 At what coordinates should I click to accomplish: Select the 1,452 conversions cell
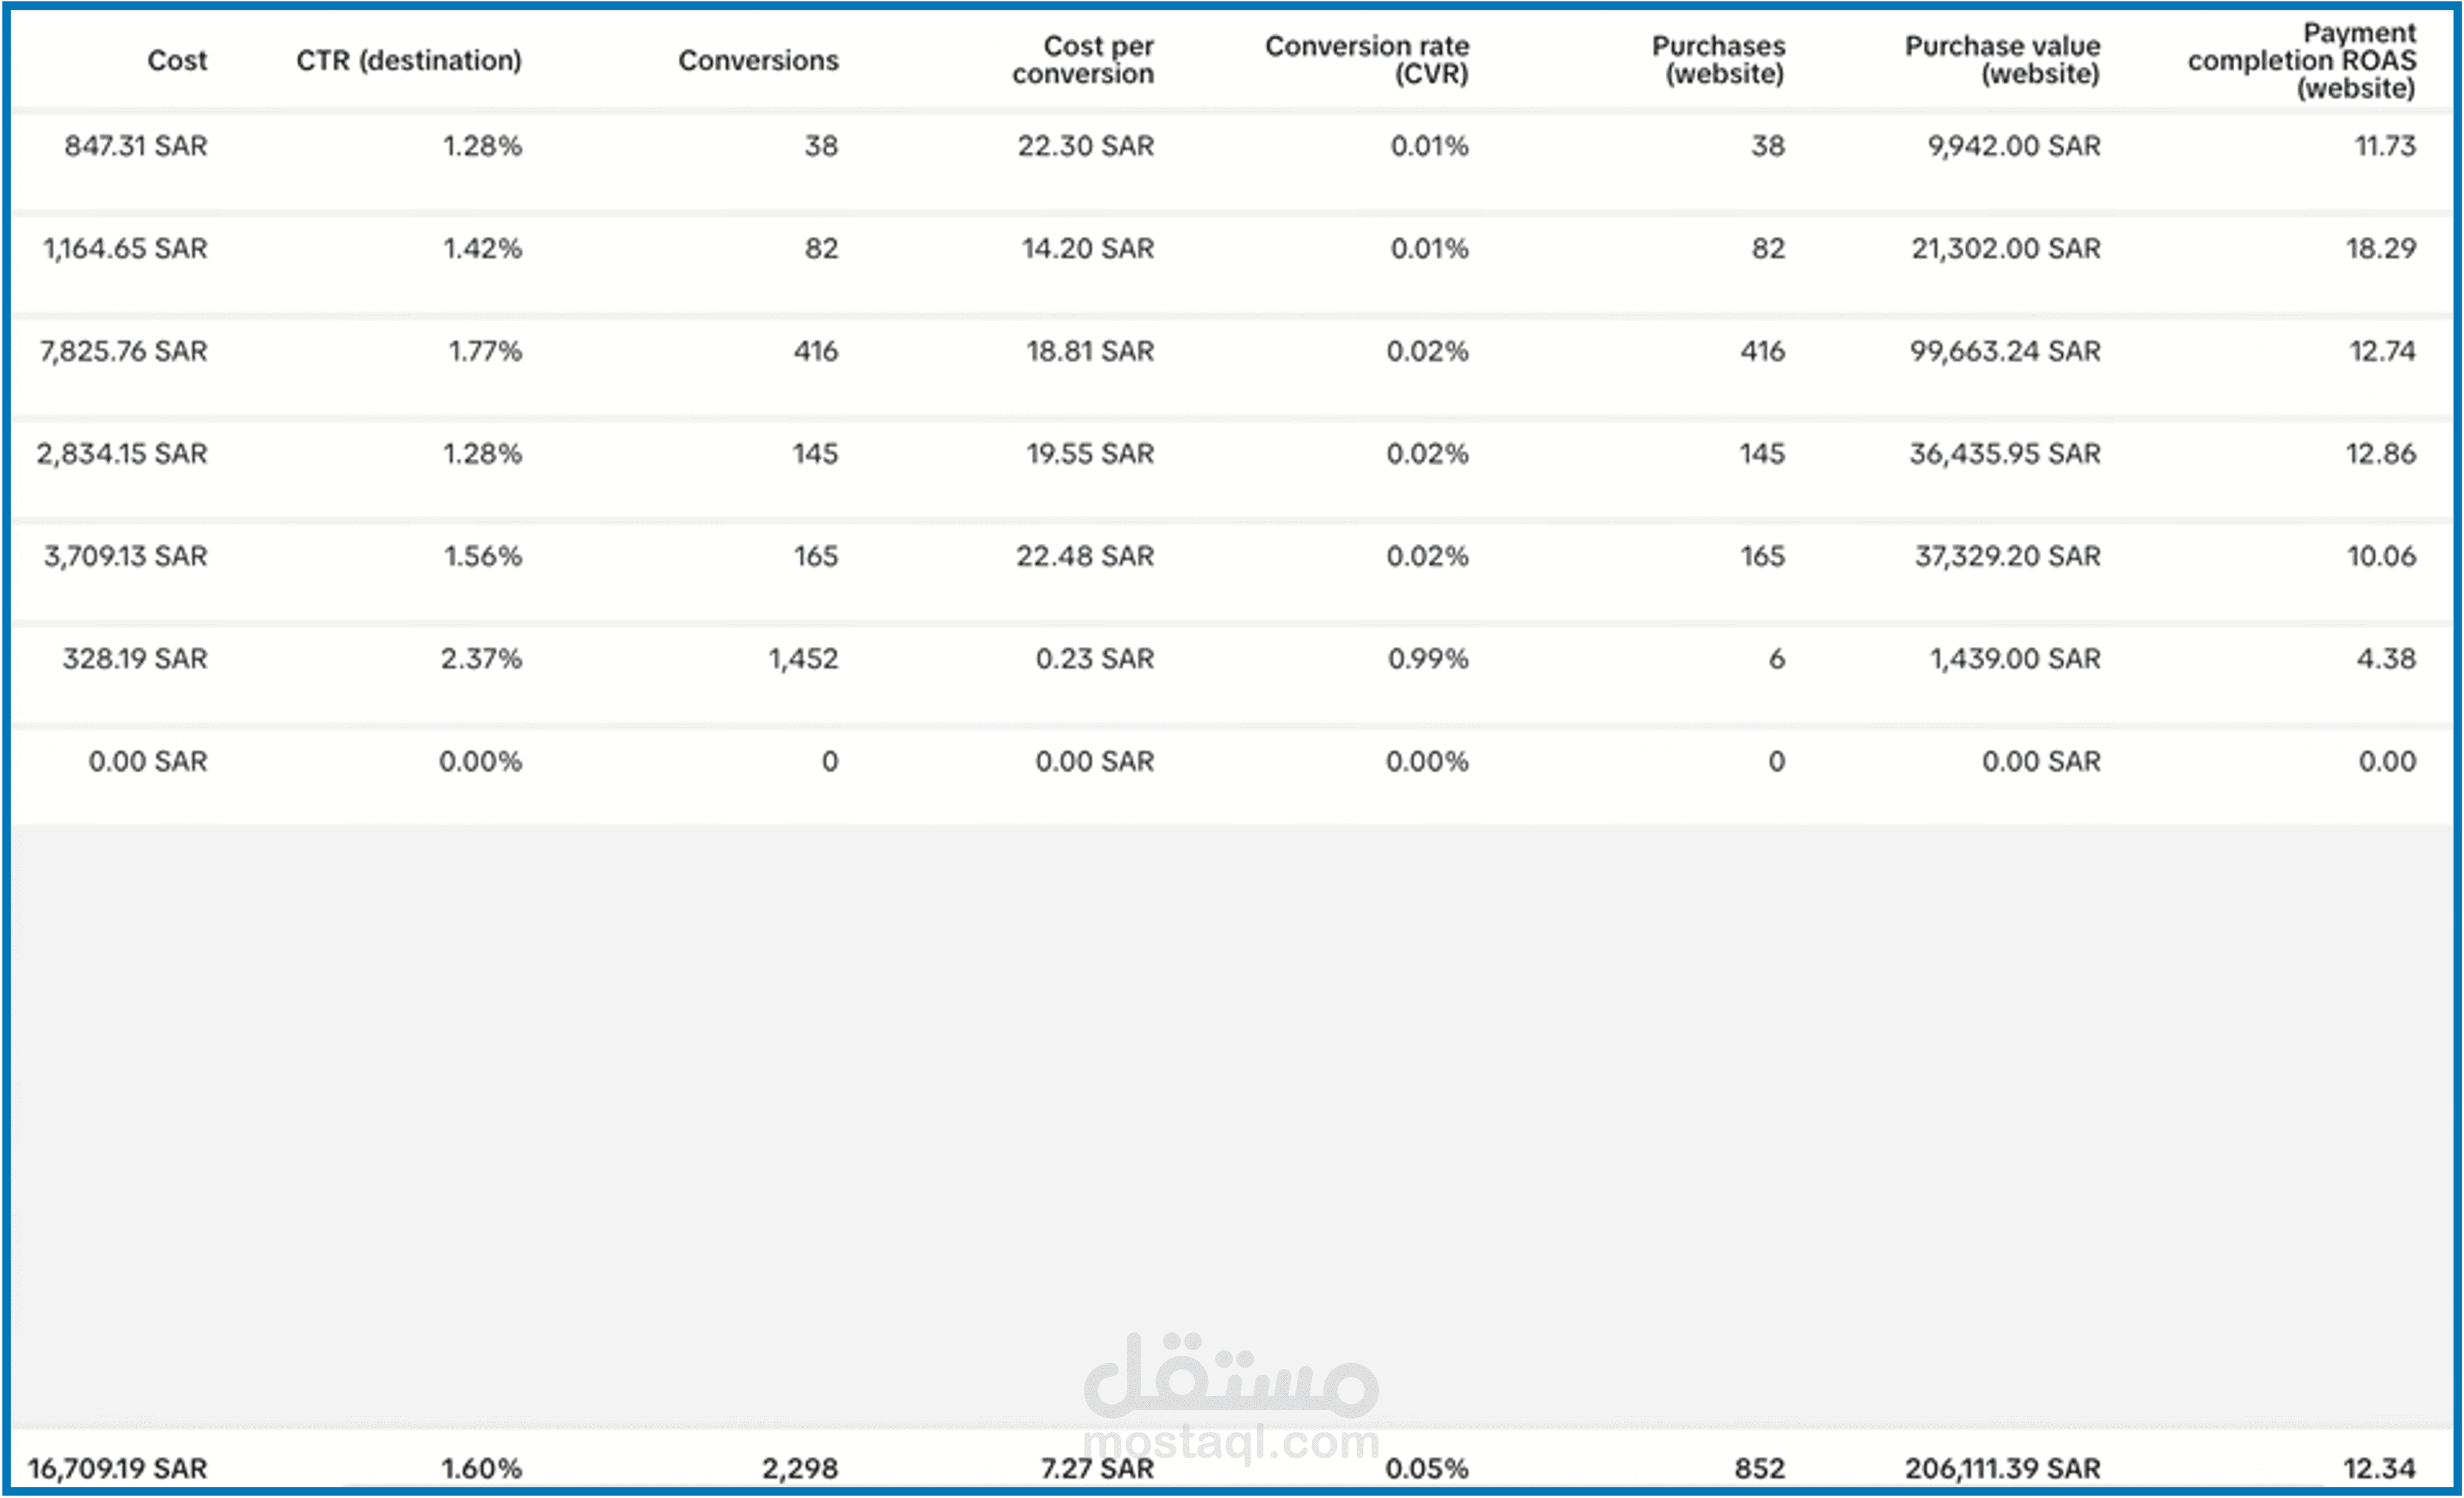click(803, 659)
